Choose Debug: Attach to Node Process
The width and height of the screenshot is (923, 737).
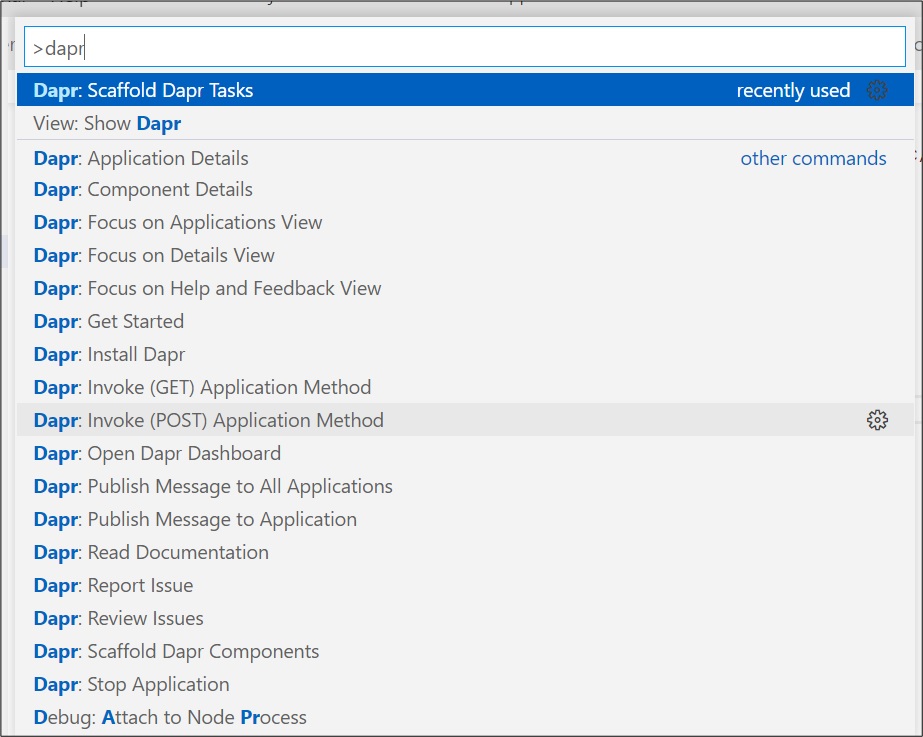pyautogui.click(x=170, y=717)
